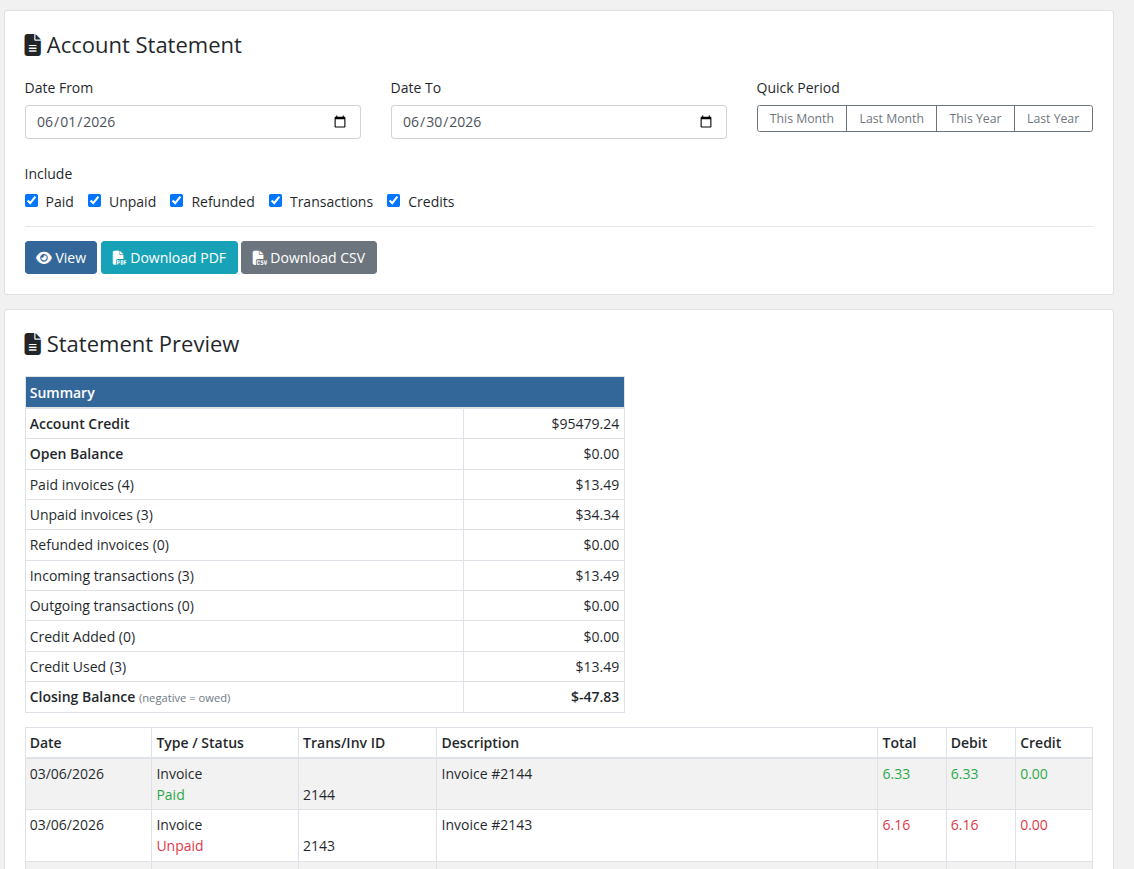Click the Credit column header
This screenshot has height=869, width=1134.
coord(1054,742)
